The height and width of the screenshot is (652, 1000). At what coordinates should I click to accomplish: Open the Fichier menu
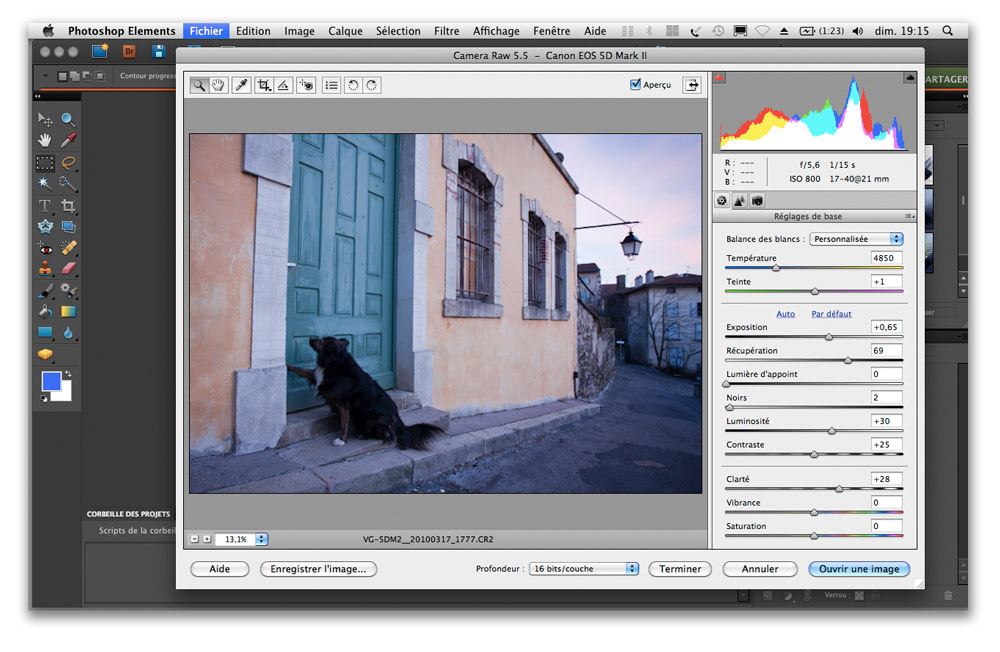206,31
